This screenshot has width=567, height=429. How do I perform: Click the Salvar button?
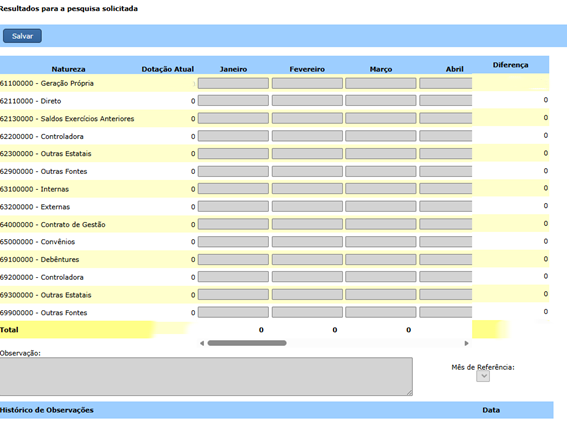[22, 36]
